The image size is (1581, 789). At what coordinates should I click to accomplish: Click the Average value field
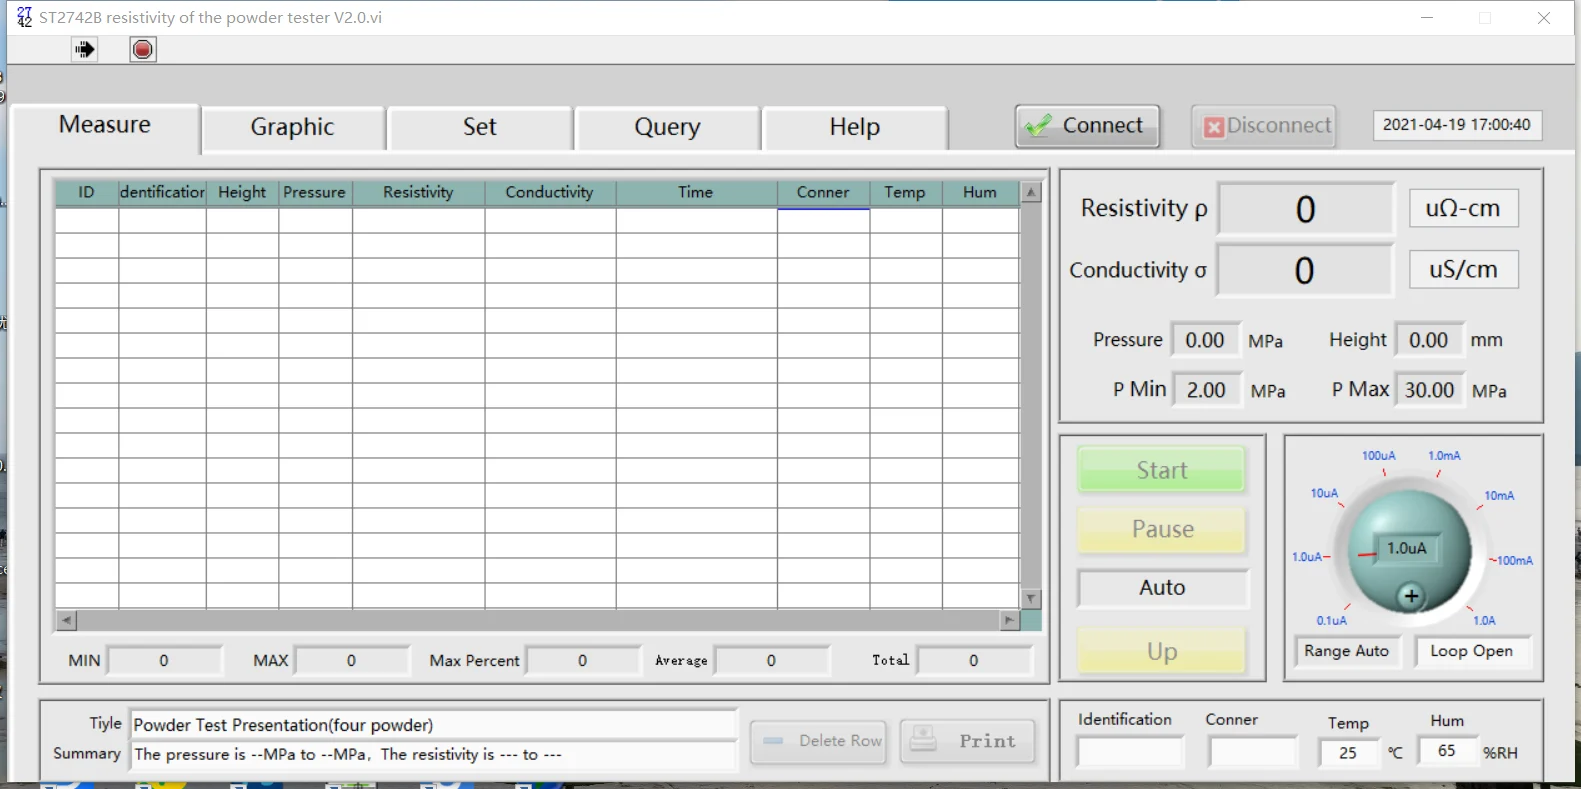772,661
